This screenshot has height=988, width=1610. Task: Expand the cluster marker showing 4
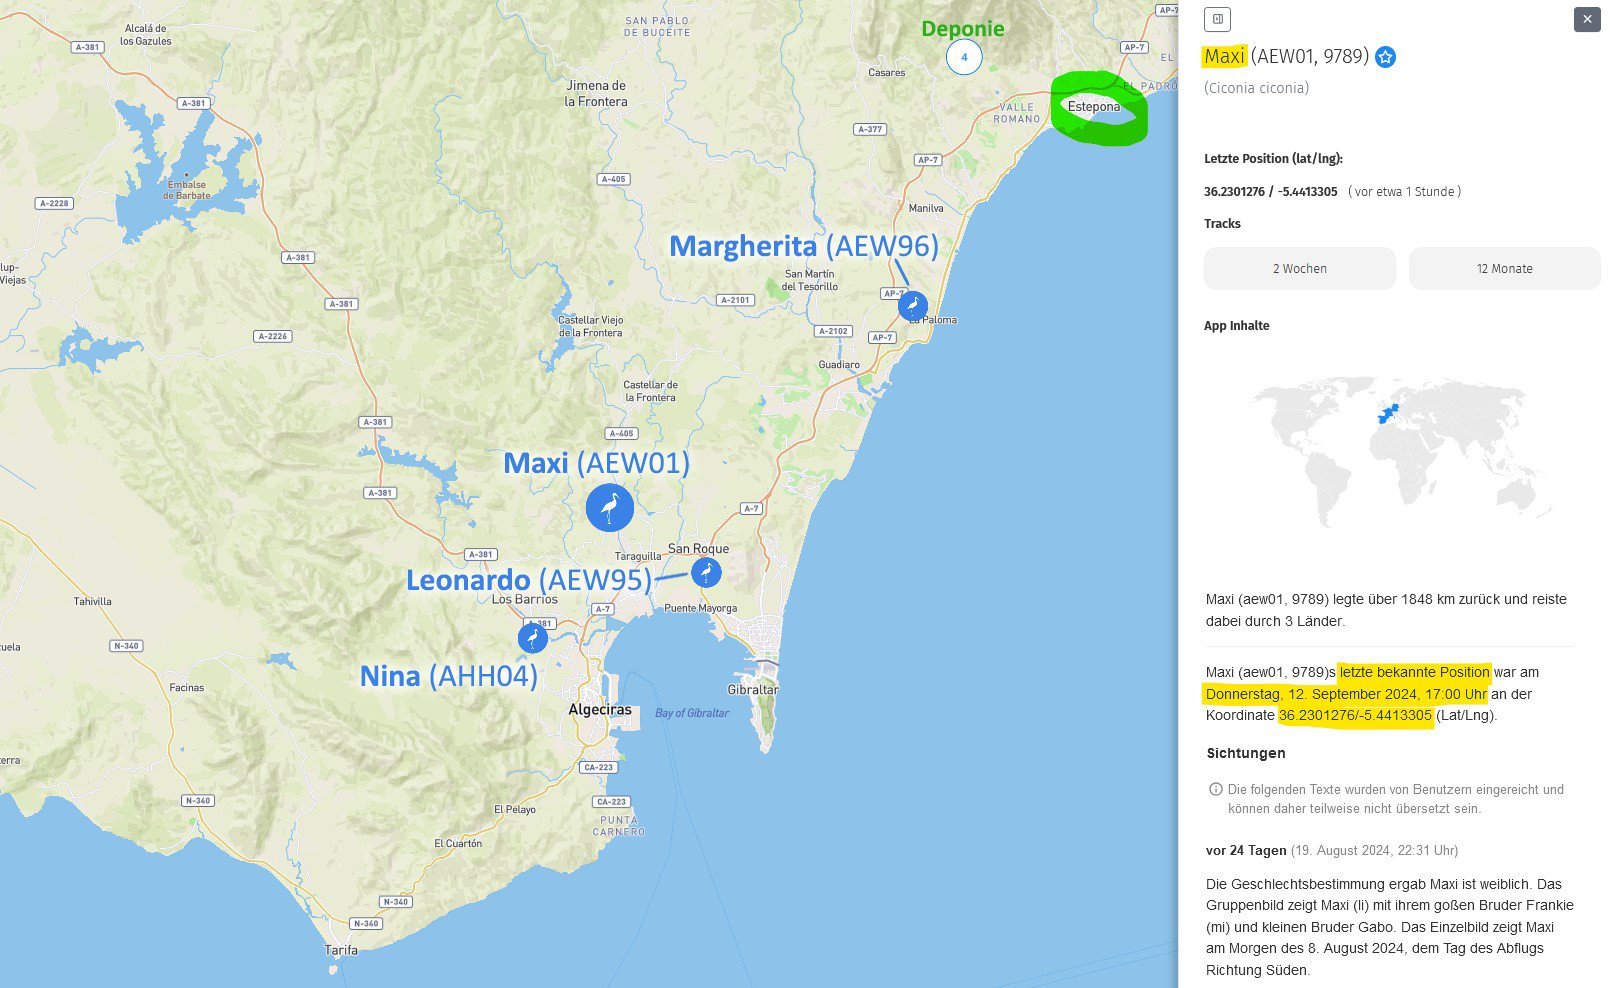964,57
